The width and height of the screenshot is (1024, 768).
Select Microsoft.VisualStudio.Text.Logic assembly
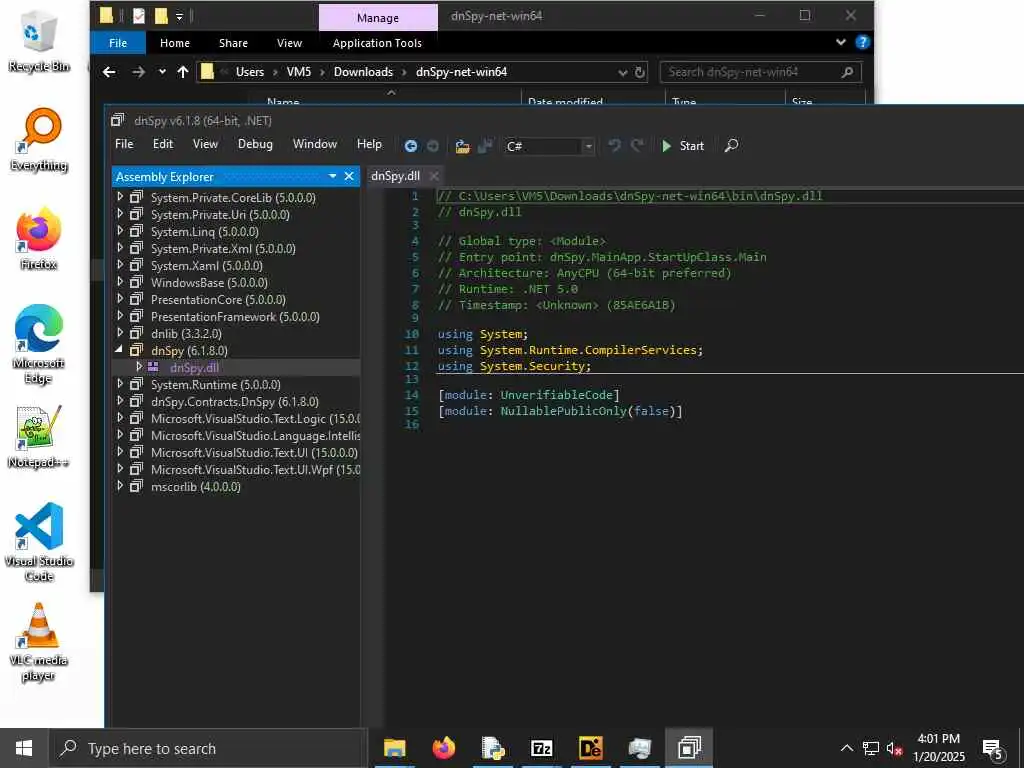pyautogui.click(x=255, y=419)
